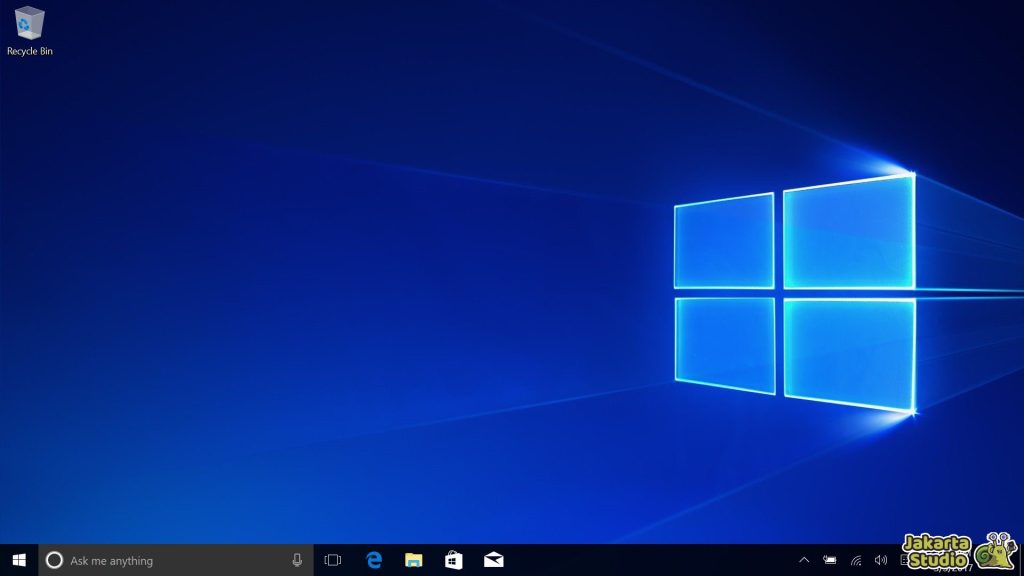Open File Explorer from the taskbar
The image size is (1024, 576).
(x=413, y=560)
